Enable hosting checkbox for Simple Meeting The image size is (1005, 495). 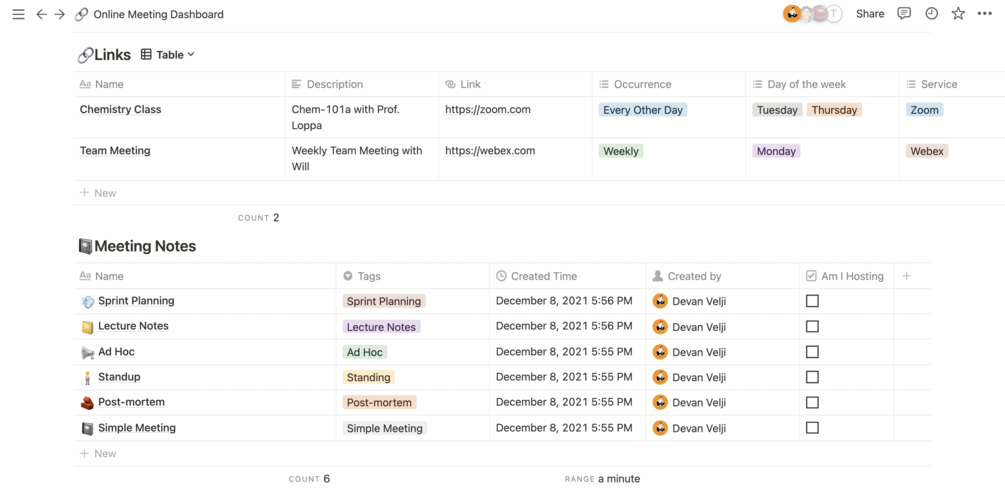click(x=812, y=428)
